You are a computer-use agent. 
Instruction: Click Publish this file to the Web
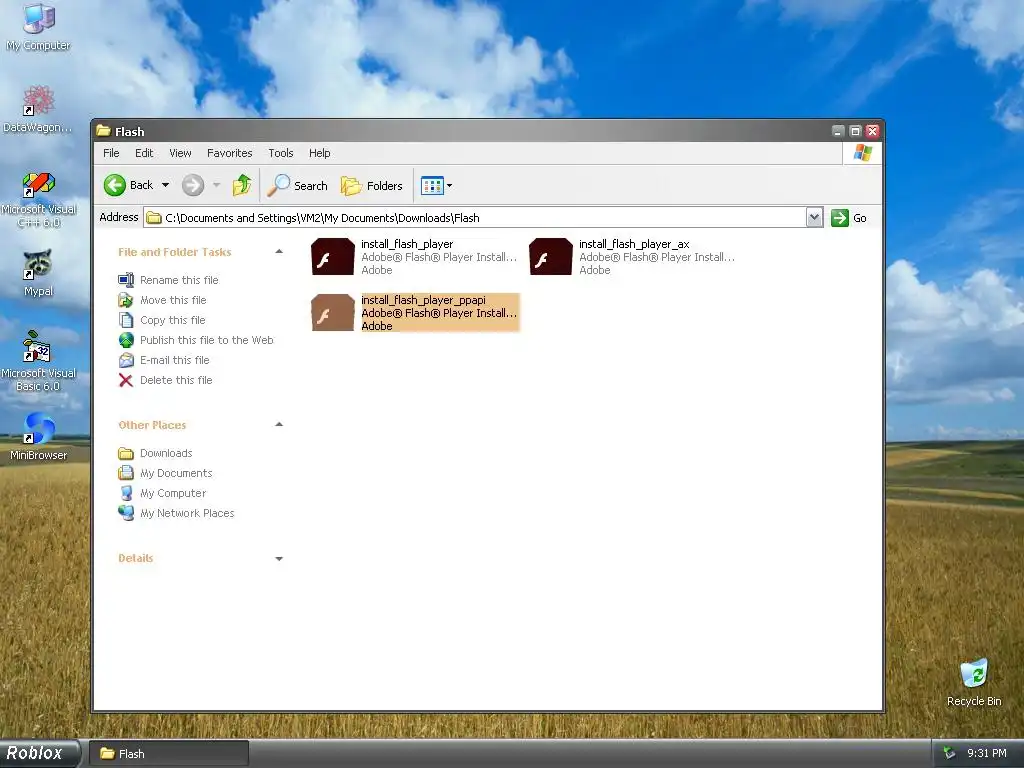click(206, 340)
